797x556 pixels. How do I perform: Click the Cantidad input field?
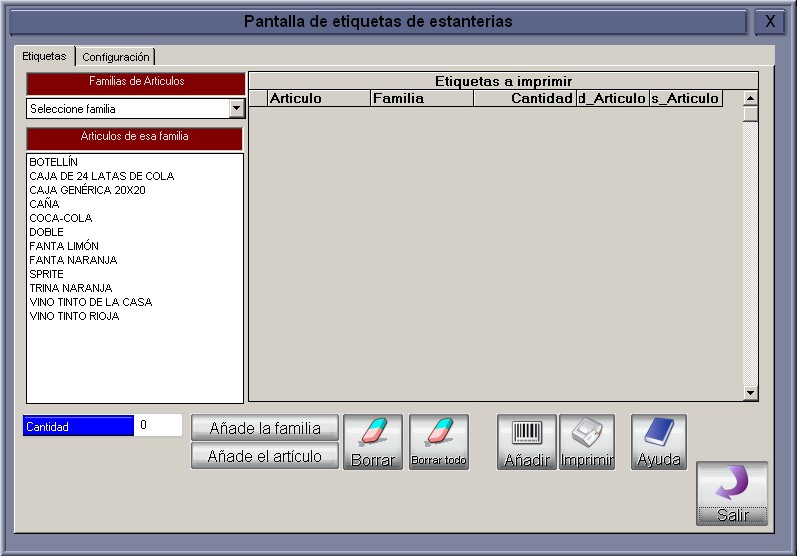pyautogui.click(x=158, y=426)
